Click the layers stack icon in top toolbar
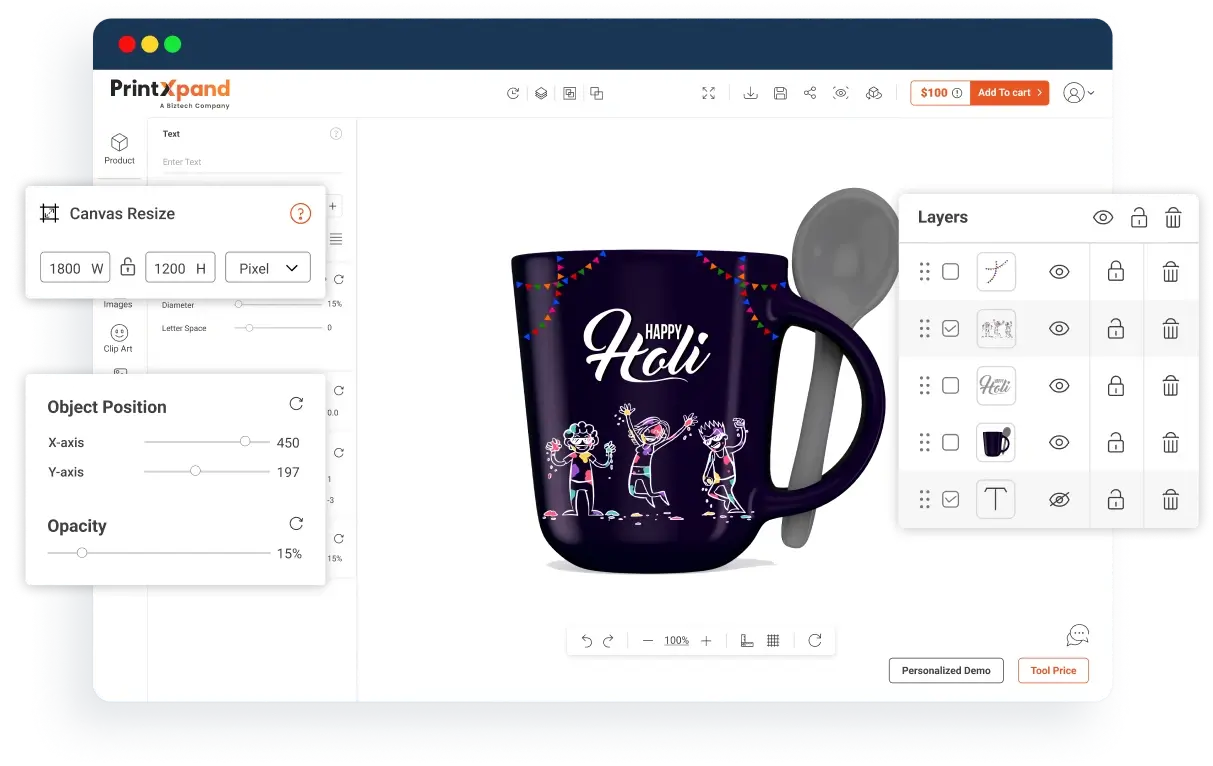This screenshot has width=1213, height=766. 541,93
